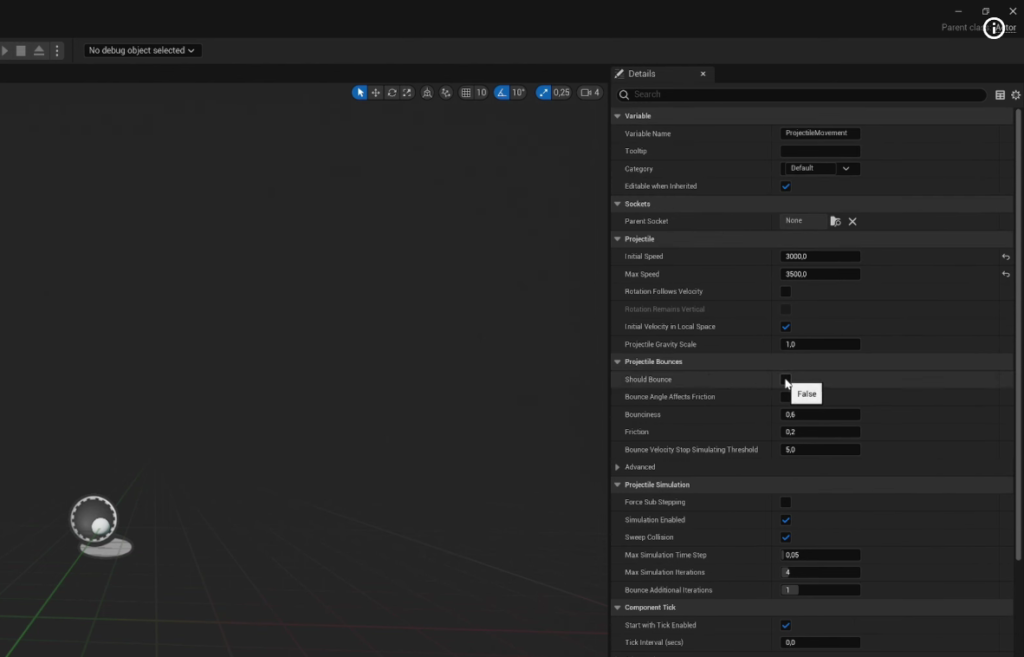Click the Play simulation button

click(x=5, y=50)
